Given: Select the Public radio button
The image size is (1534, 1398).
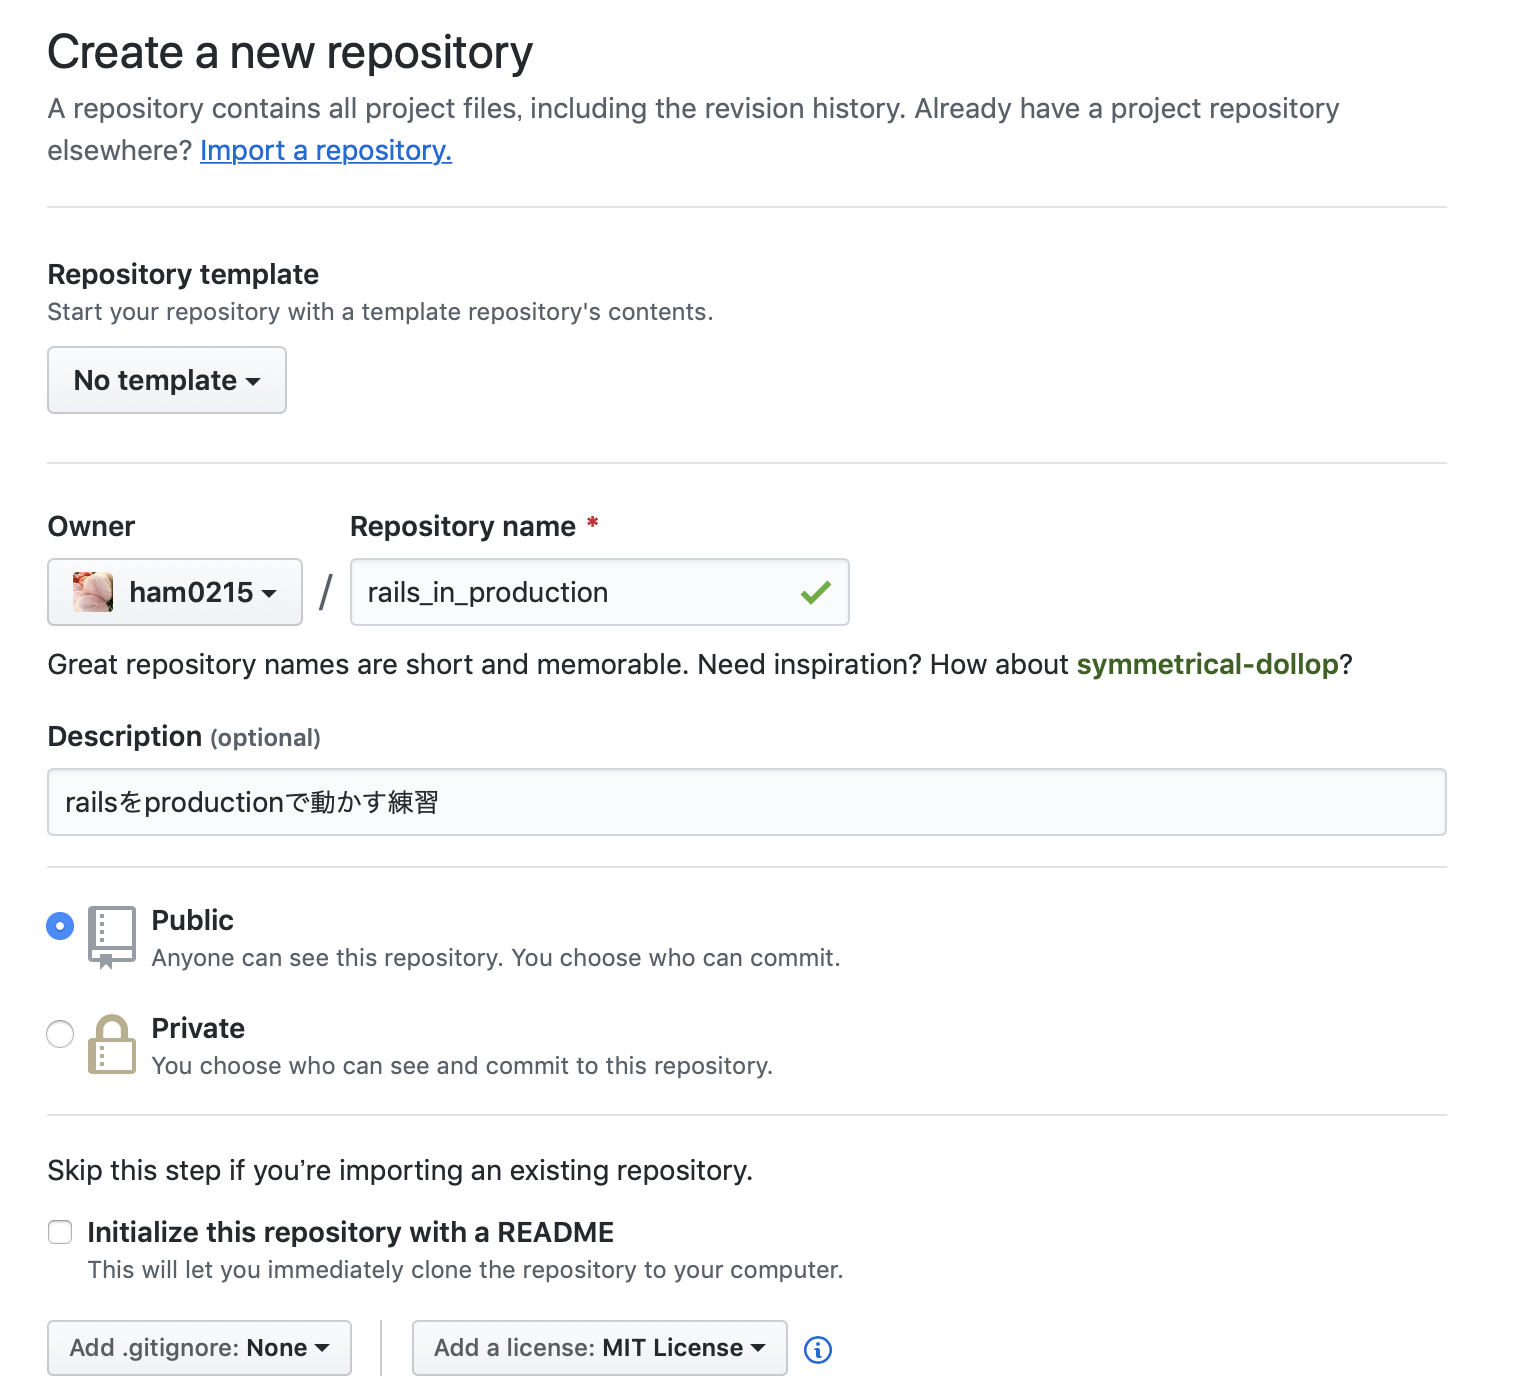Looking at the screenshot, I should [x=60, y=926].
